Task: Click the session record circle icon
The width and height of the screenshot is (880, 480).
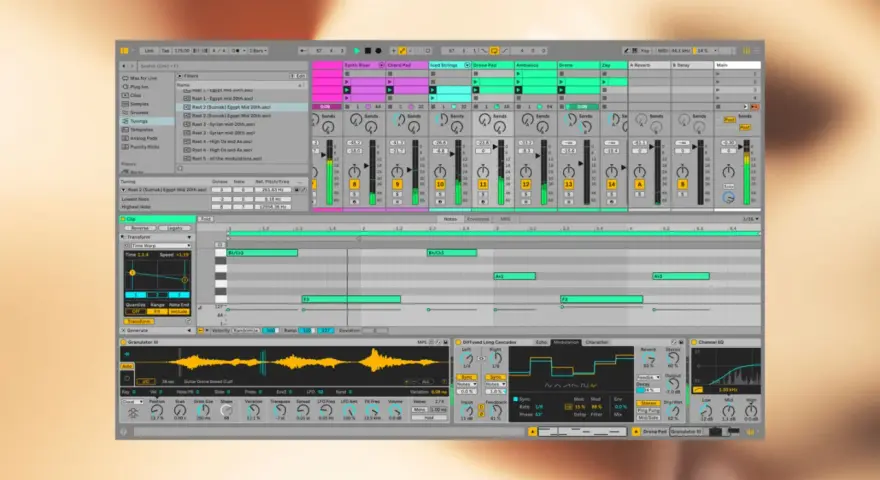Action: [428, 51]
